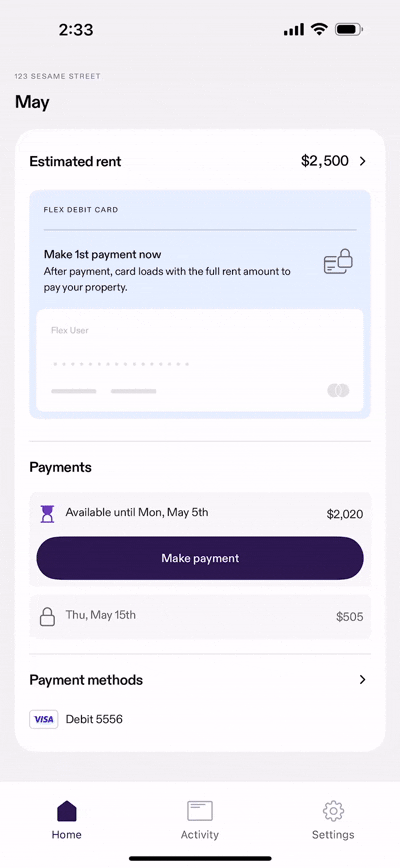Expand Payment methods with the chevron

pos(363,680)
